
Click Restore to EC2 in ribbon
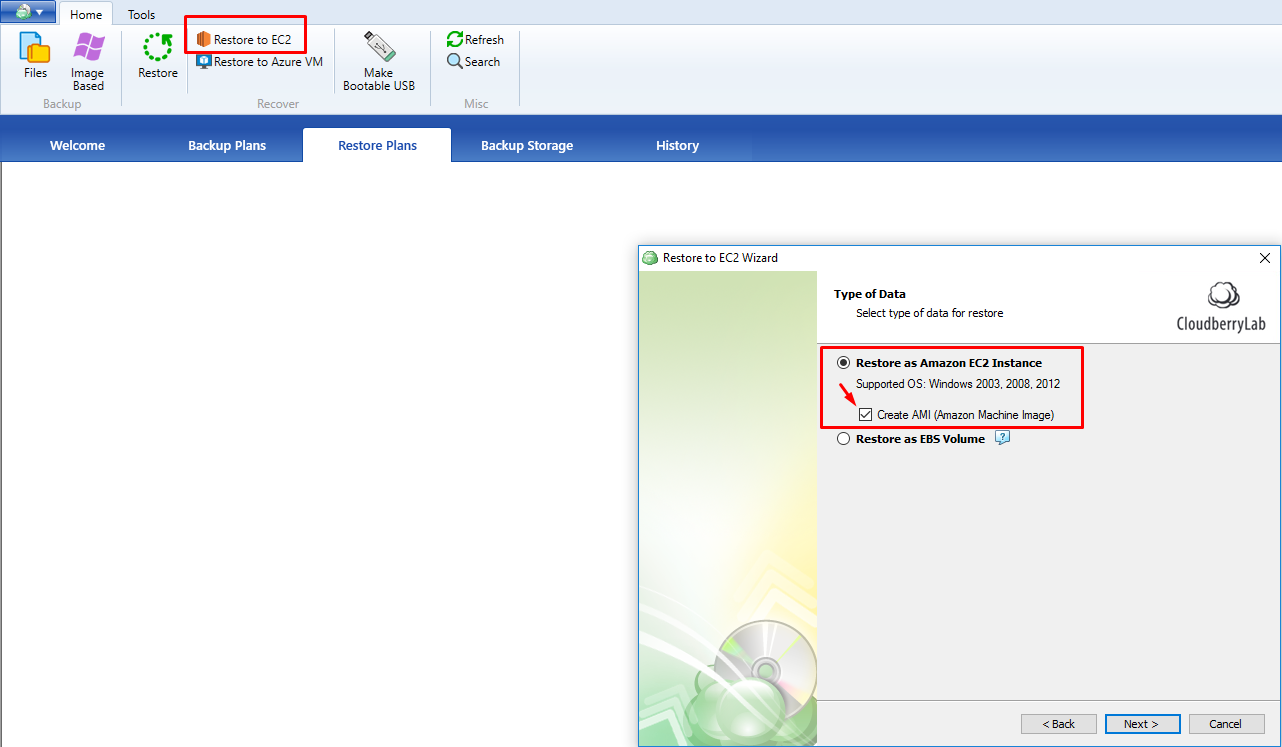(245, 39)
